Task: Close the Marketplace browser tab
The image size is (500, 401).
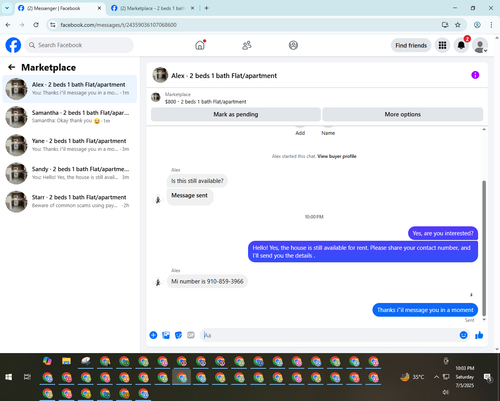Action: [192, 8]
